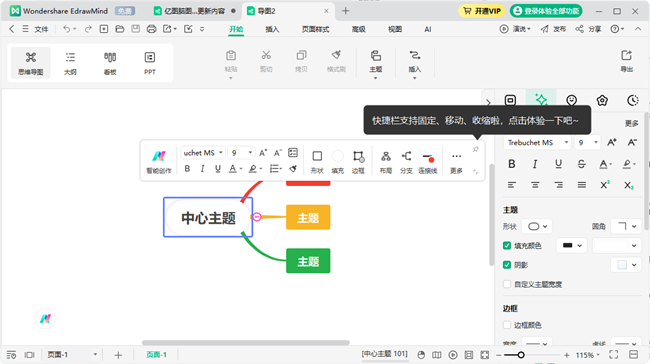The width and height of the screenshot is (650, 364).
Task: Click the open folder icon
Action: [x=120, y=29]
